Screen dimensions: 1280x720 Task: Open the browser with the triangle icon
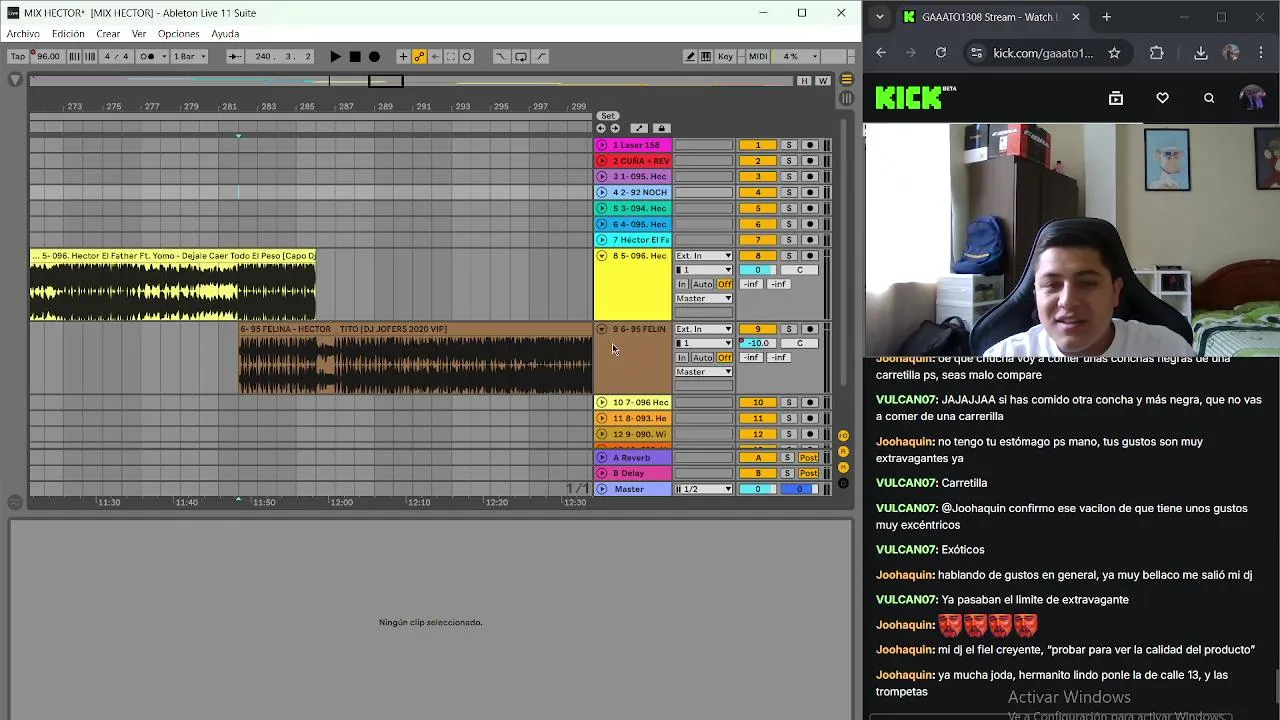15,80
